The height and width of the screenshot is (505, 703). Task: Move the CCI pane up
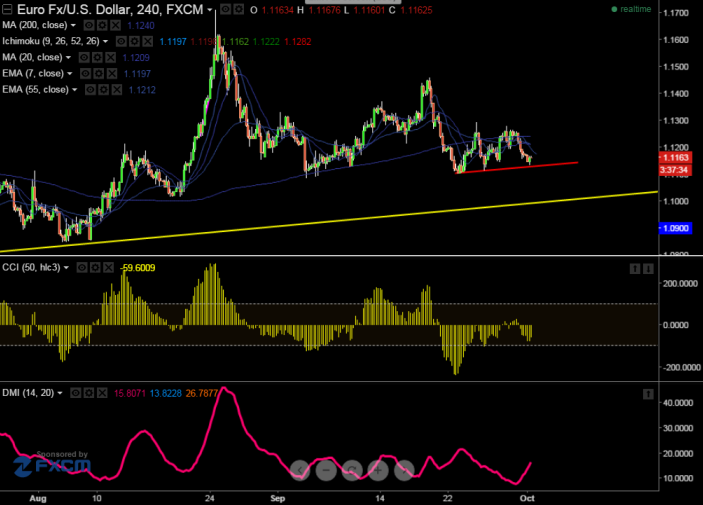coord(635,269)
